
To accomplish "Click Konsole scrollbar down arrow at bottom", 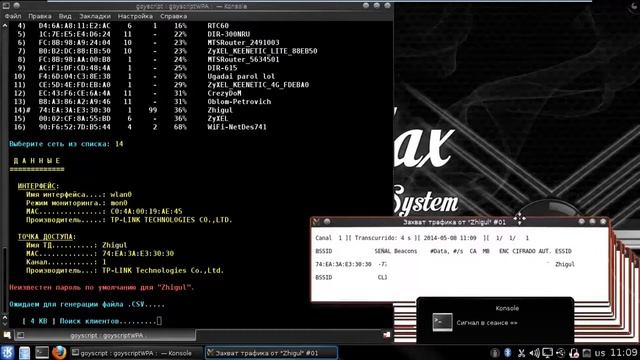I will click(x=4, y=323).
